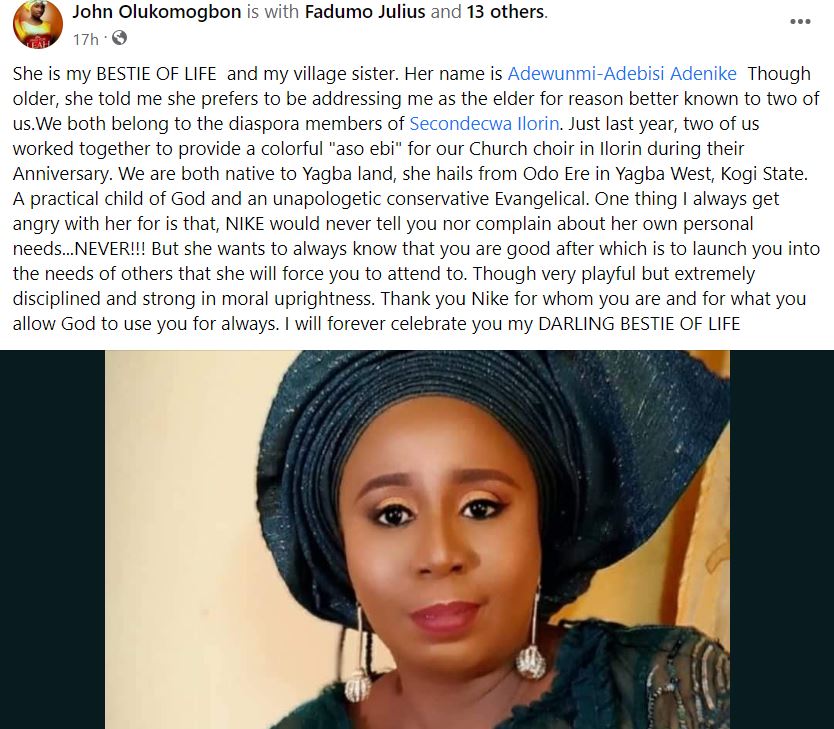Open the post options three-dot menu
The image size is (834, 729).
point(800,22)
